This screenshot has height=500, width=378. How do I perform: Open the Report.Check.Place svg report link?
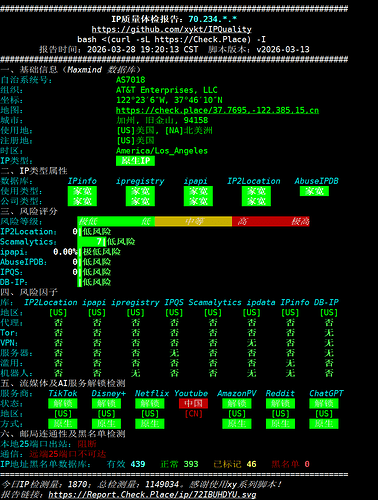tap(152, 495)
